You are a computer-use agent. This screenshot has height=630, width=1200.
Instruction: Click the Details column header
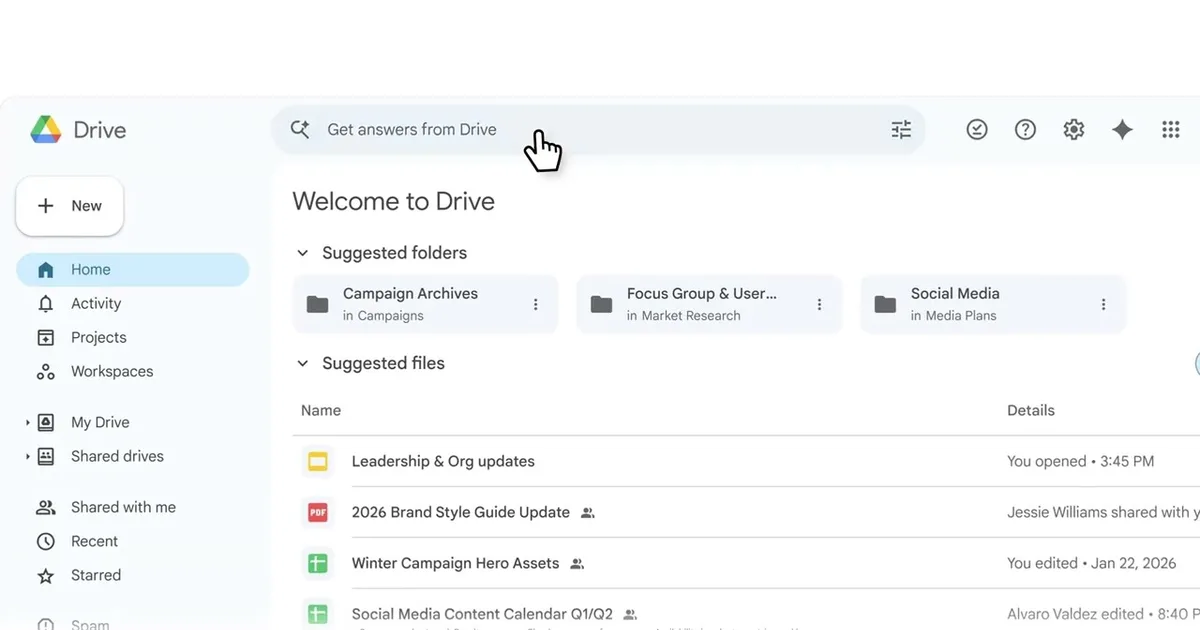[x=1031, y=410]
